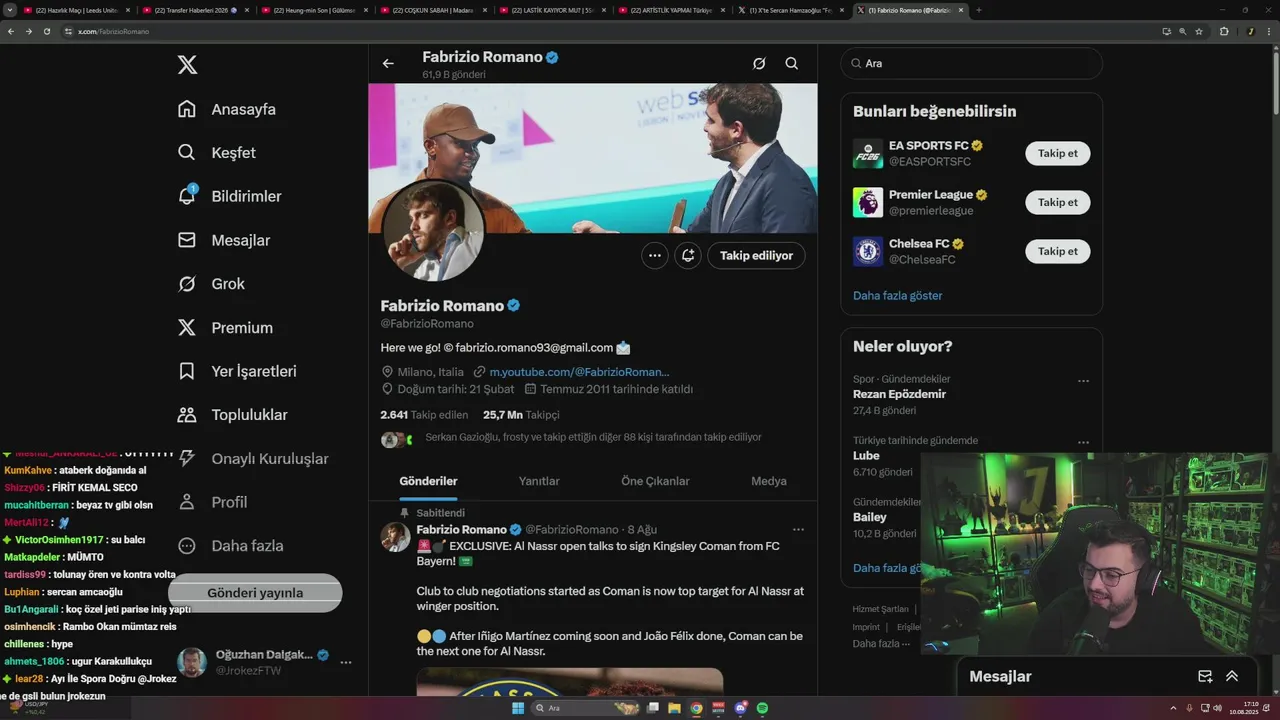The image size is (1280, 720).
Task: View followers you know (Serkan Gazioğlu, frosty)
Action: click(593, 437)
